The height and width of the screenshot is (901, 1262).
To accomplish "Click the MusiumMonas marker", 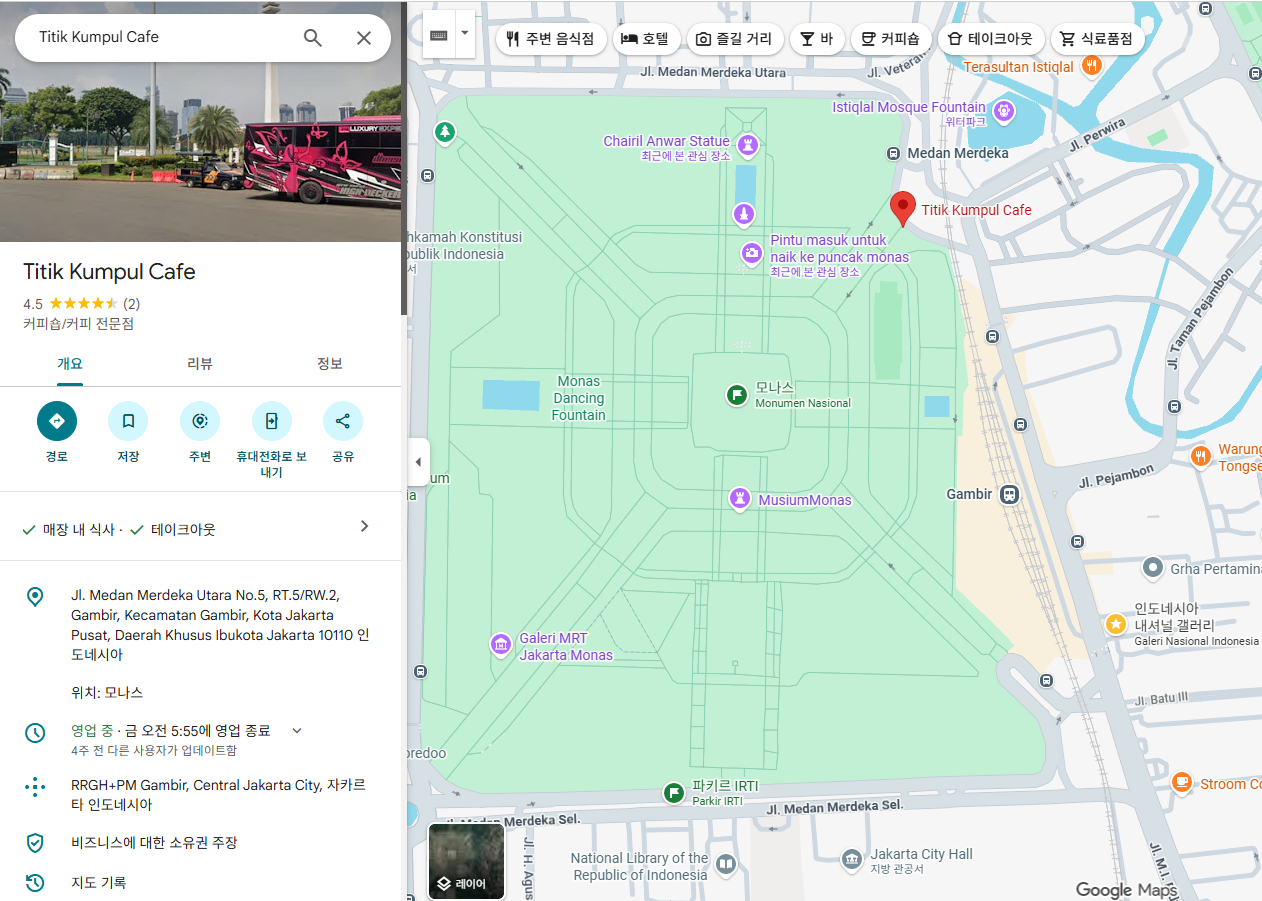I will (739, 499).
